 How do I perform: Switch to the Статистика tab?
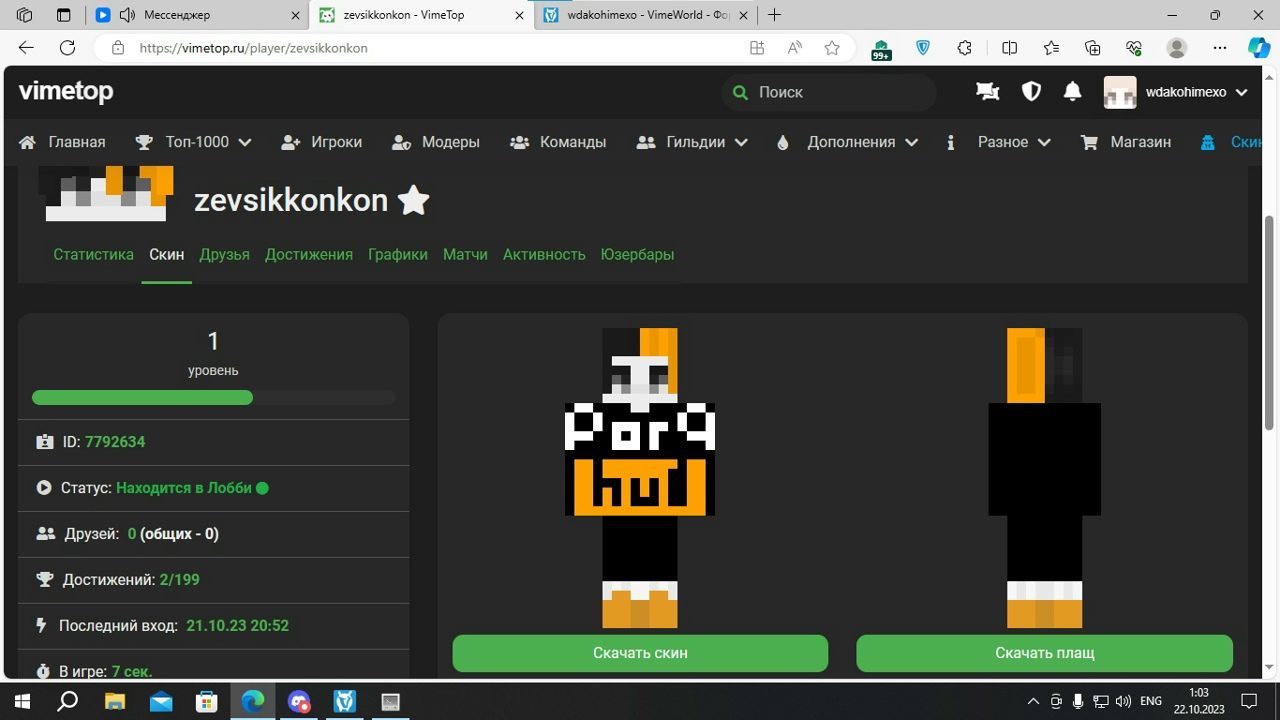point(93,254)
